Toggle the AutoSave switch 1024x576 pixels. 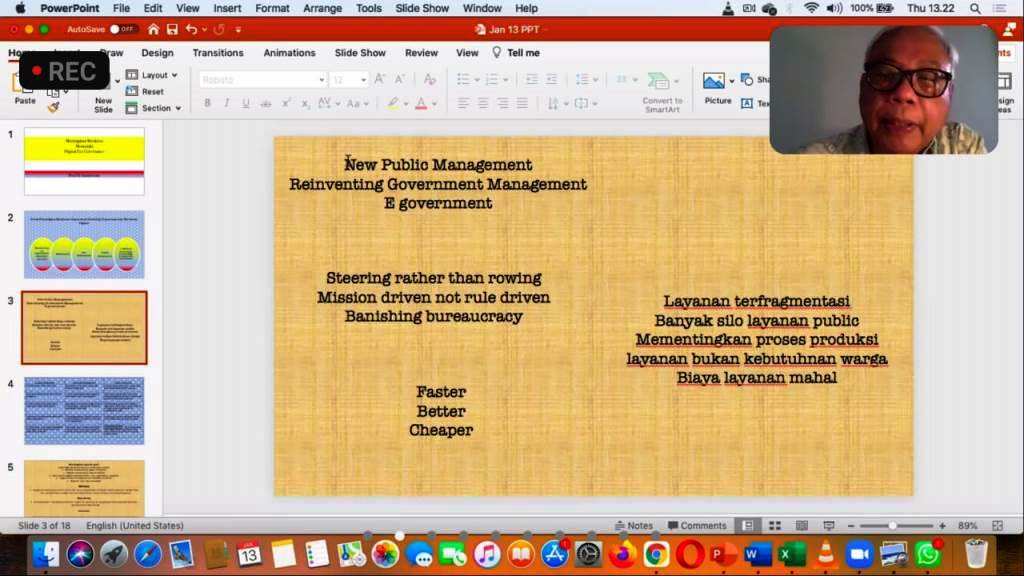(x=123, y=30)
